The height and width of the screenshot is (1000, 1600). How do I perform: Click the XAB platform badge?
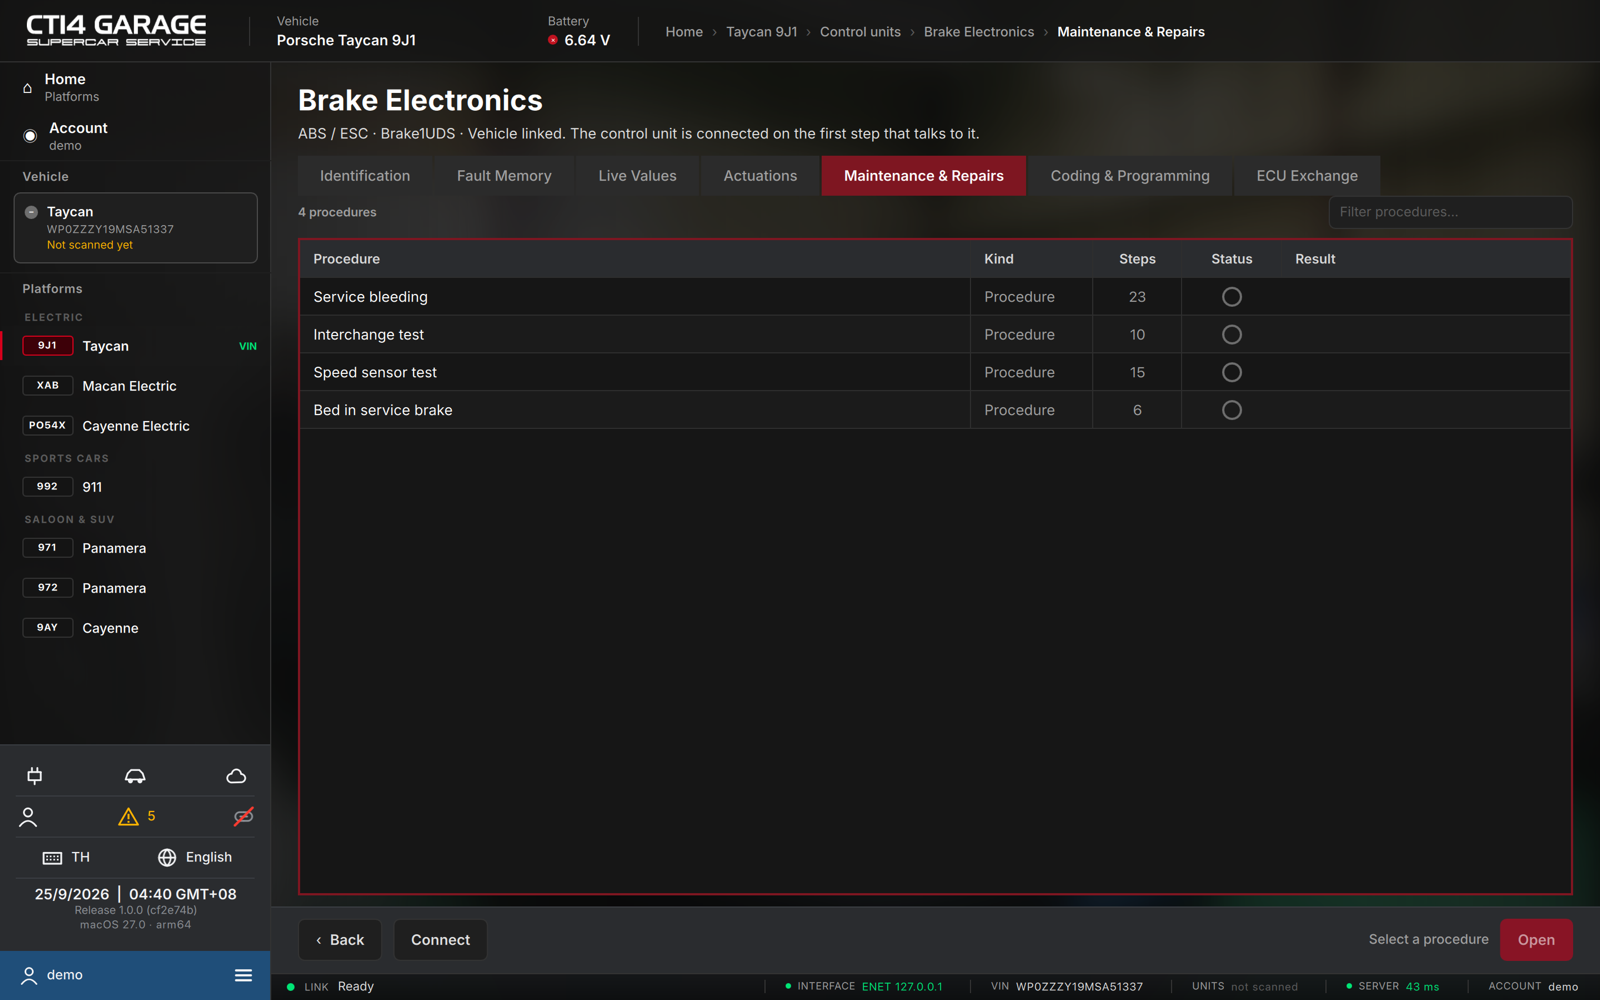[47, 386]
